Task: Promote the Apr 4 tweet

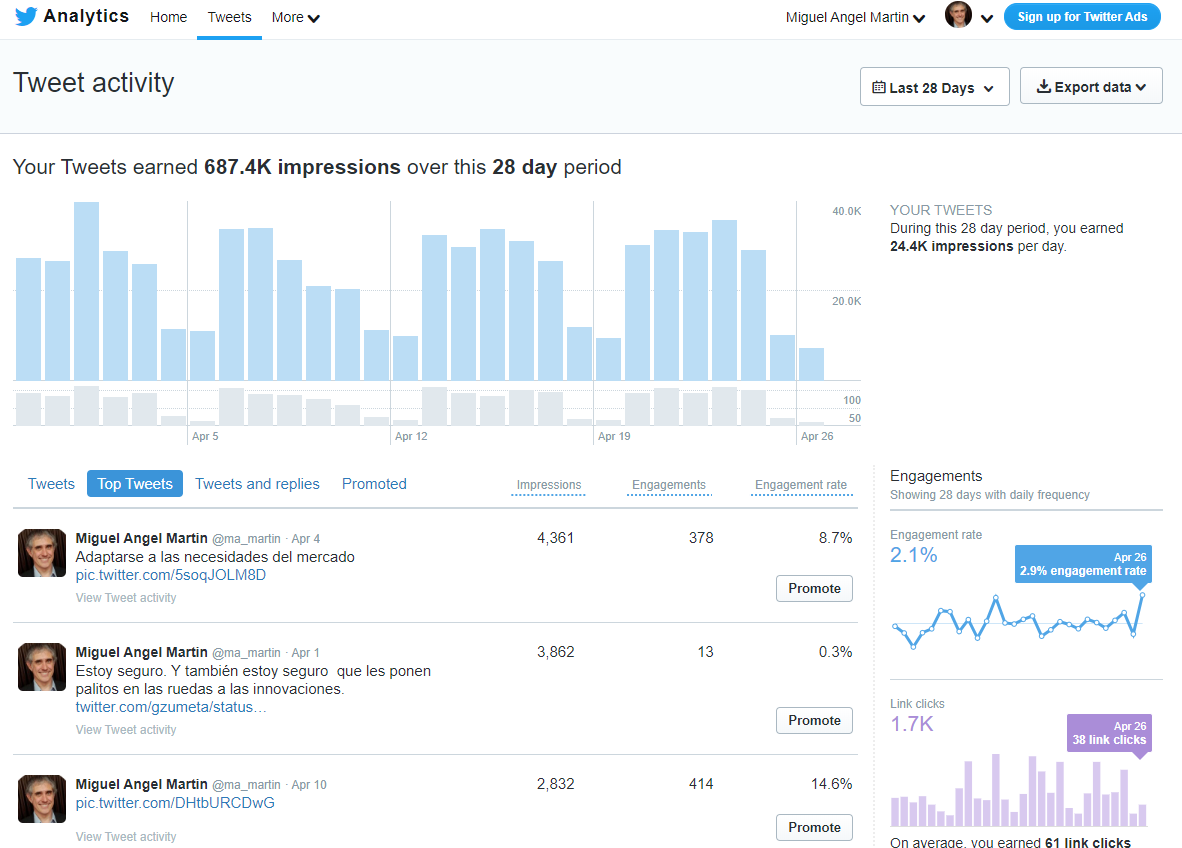Action: coord(814,589)
